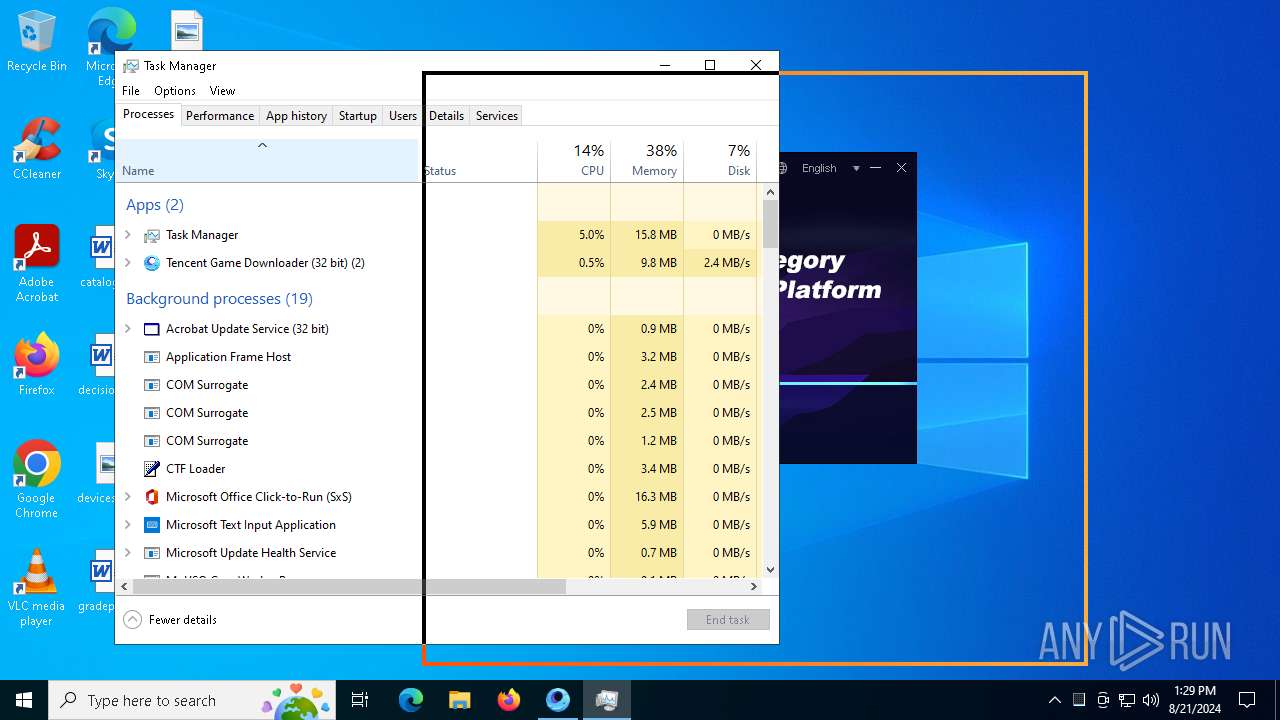Click the Apps (2) group heading
Image resolution: width=1280 pixels, height=720 pixels.
point(155,205)
